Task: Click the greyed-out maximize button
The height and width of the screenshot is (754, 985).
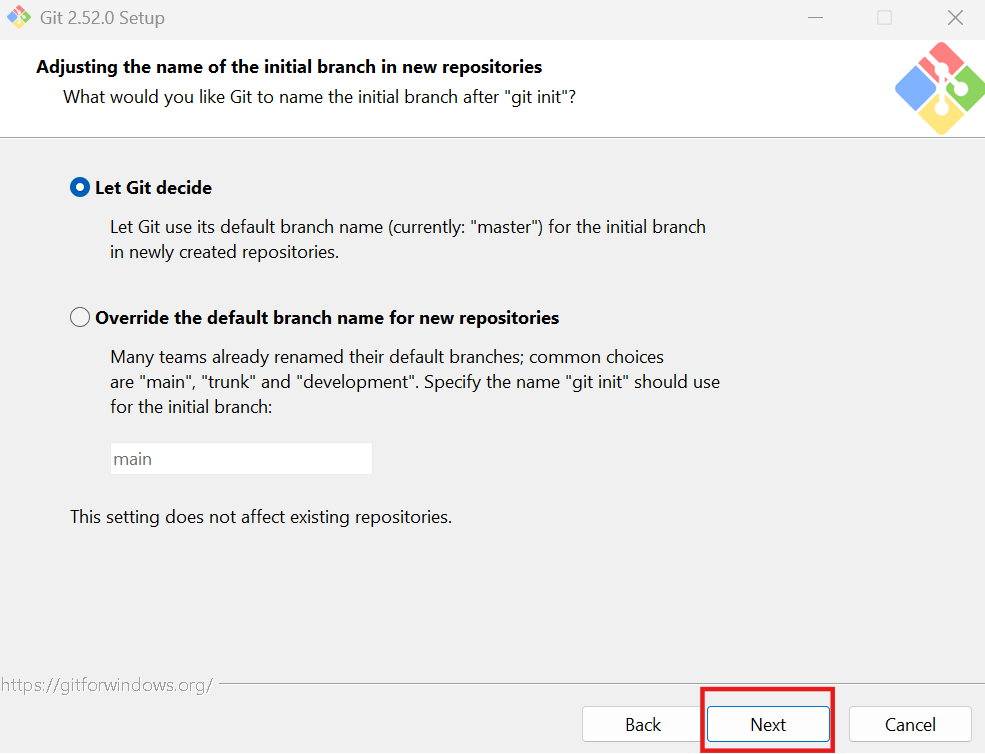Action: 884,18
